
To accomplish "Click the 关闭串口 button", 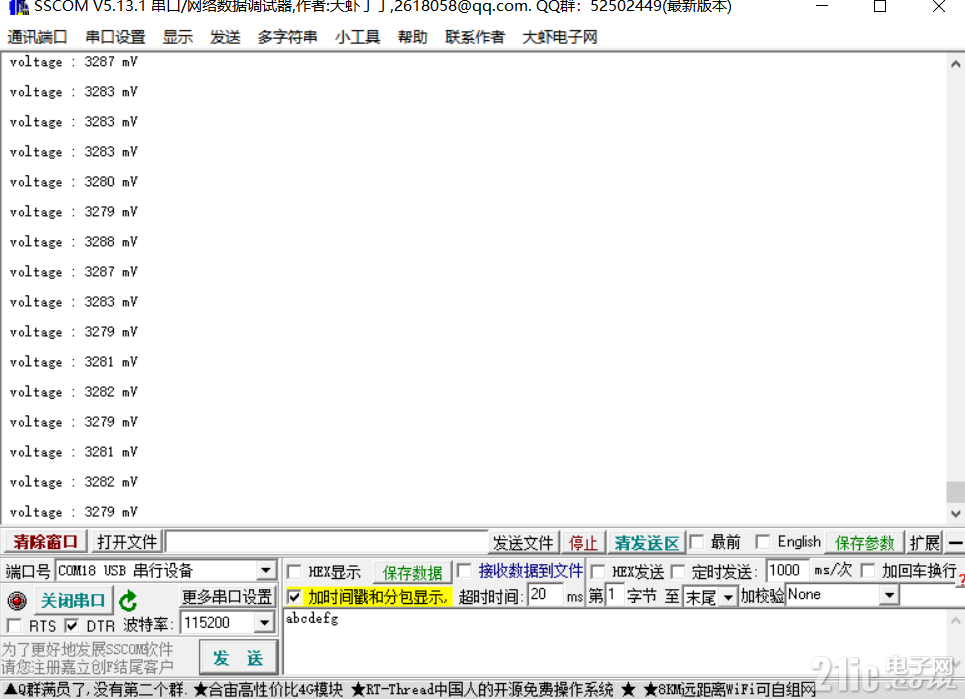I will point(73,600).
